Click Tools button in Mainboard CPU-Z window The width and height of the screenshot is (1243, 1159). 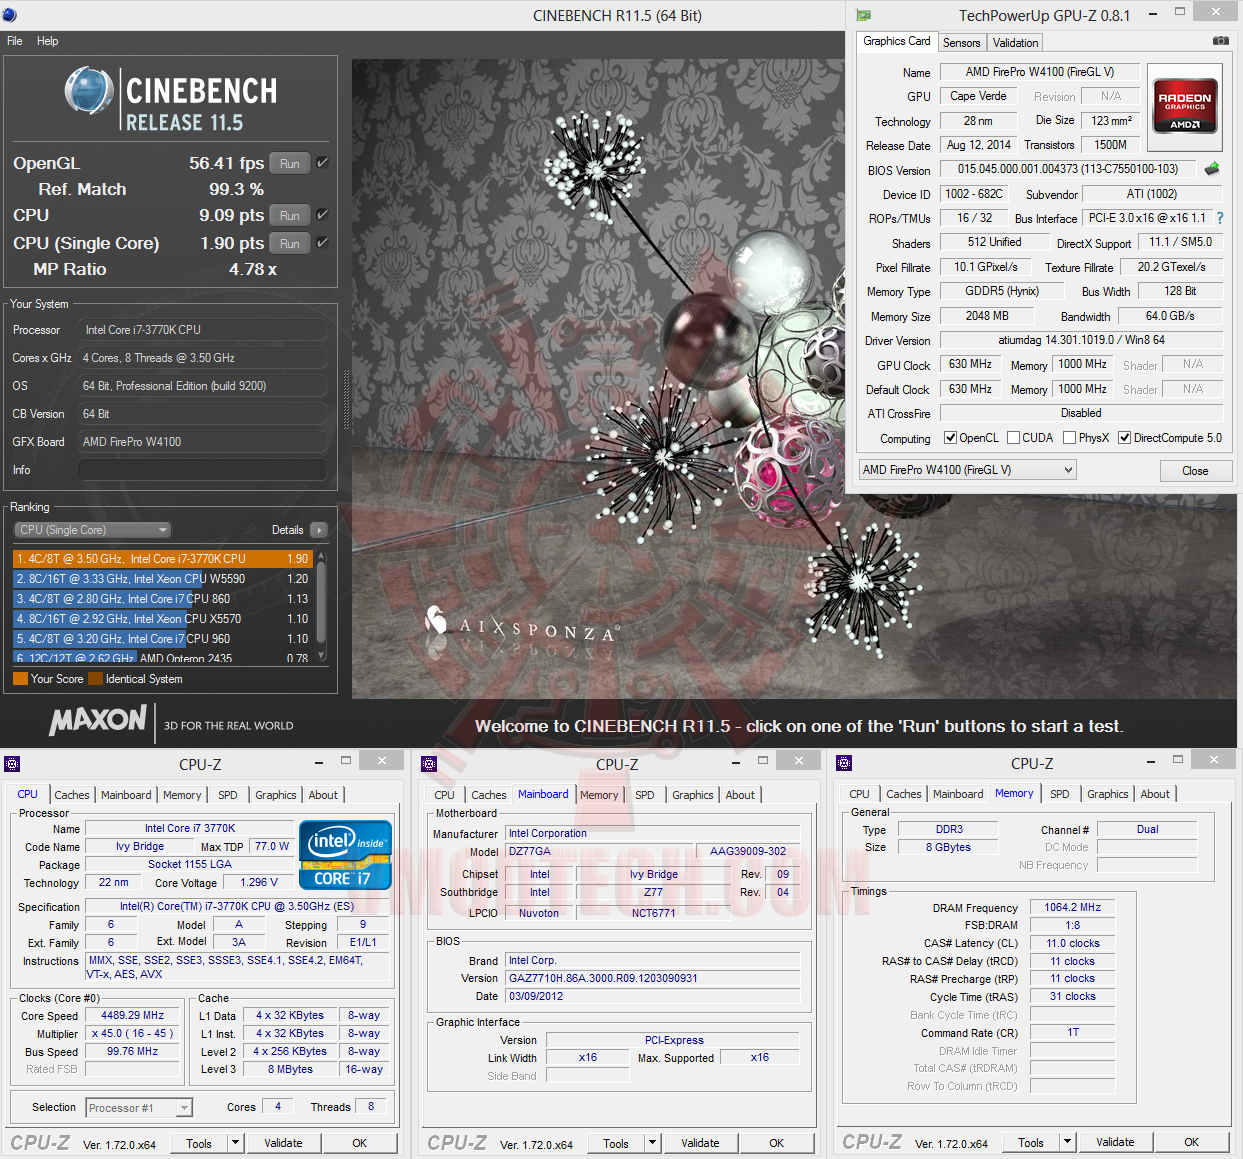616,1143
